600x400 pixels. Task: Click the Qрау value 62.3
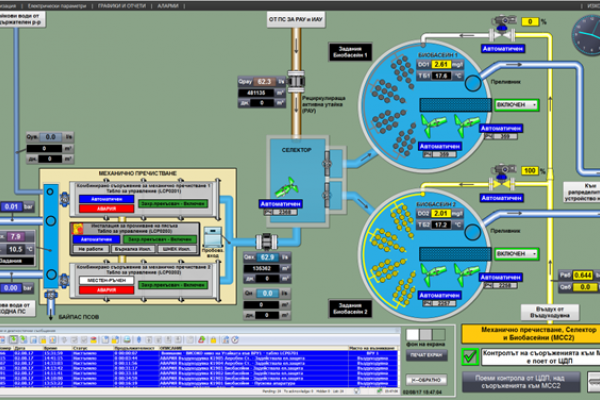coord(264,82)
